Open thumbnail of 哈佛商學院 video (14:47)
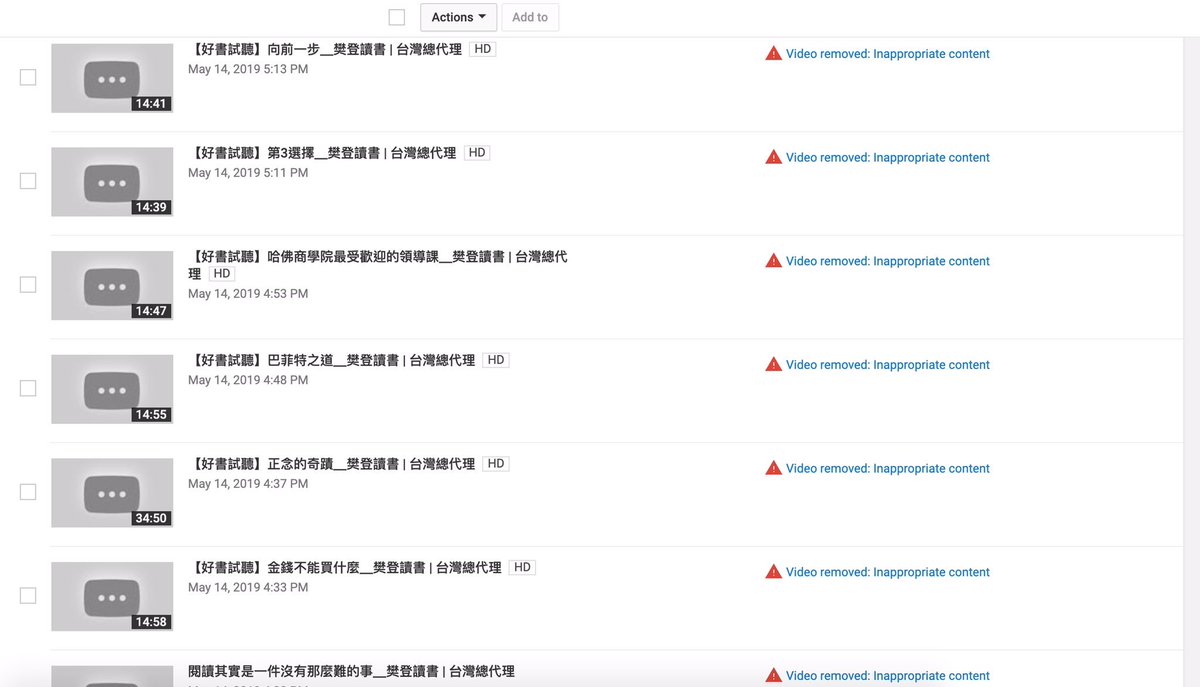Image resolution: width=1200 pixels, height=687 pixels. pos(112,285)
